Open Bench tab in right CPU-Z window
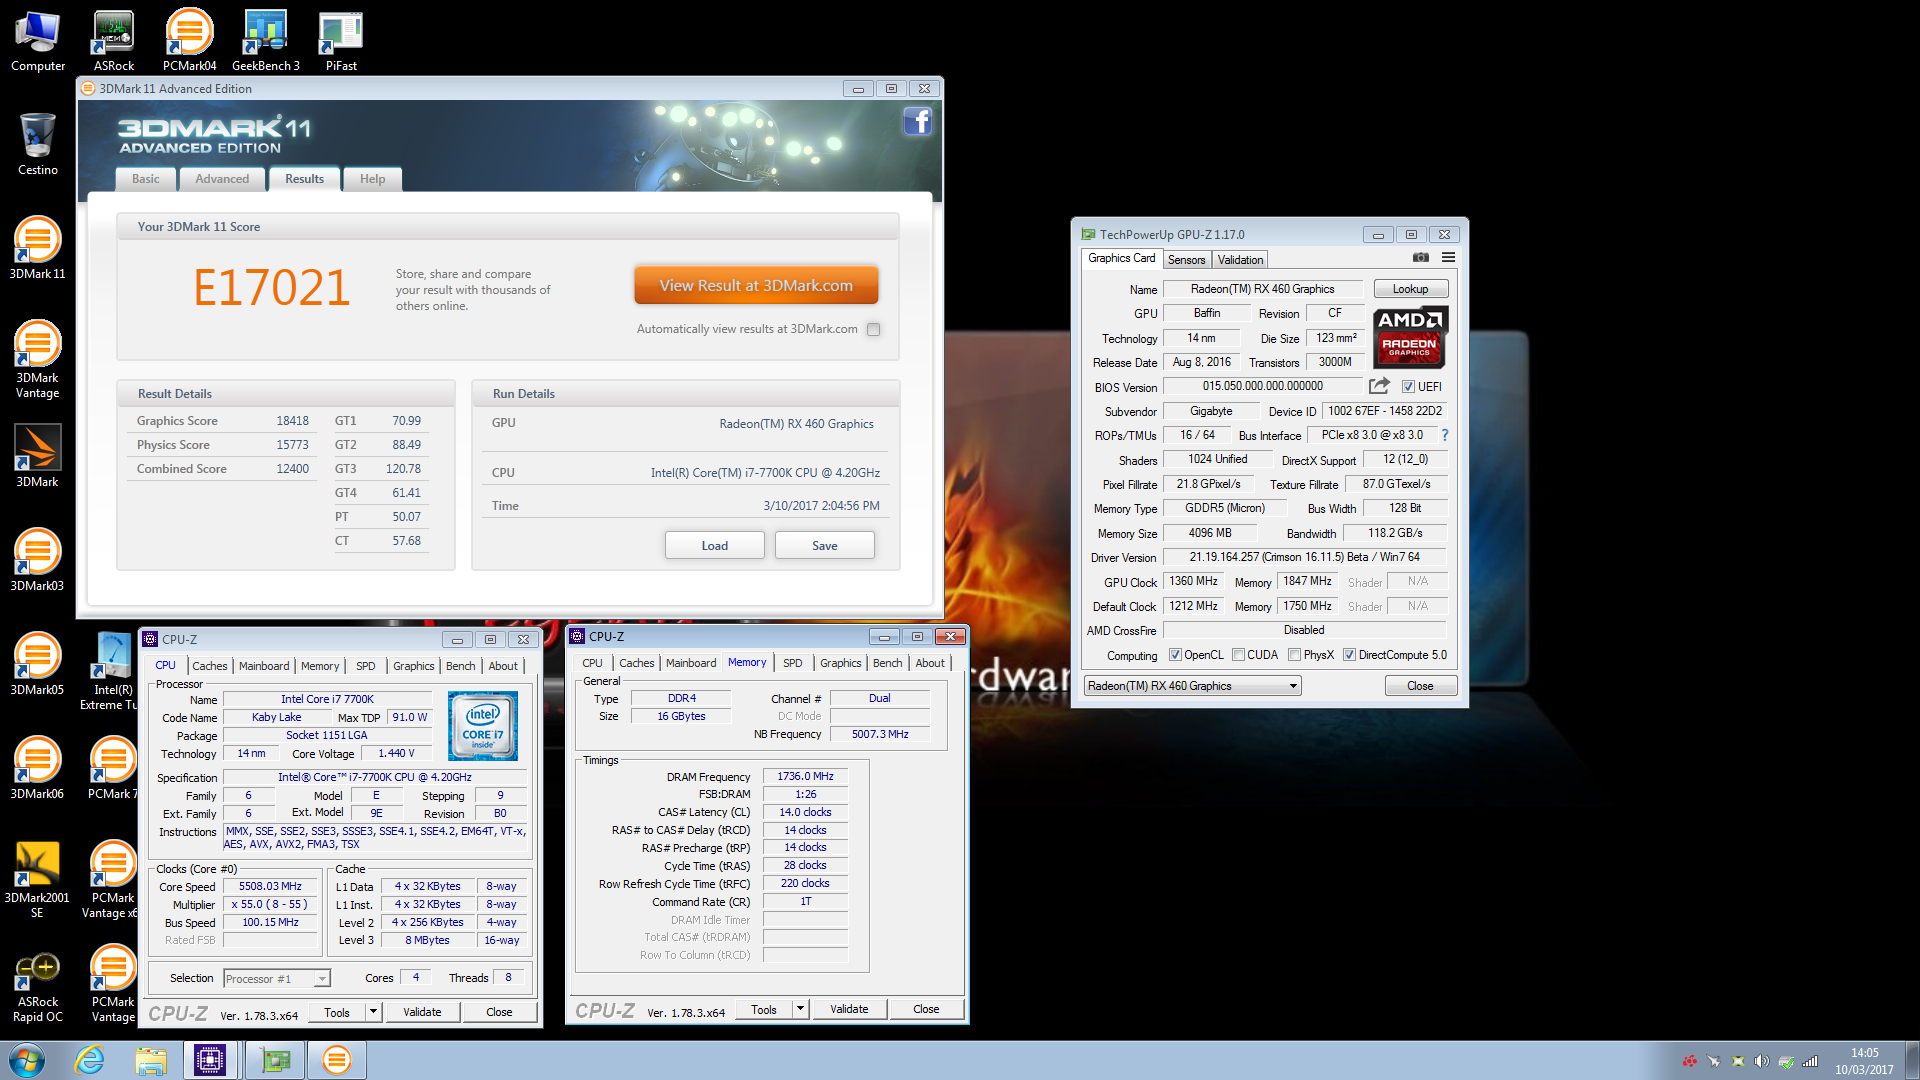Image resolution: width=1920 pixels, height=1080 pixels. click(887, 663)
